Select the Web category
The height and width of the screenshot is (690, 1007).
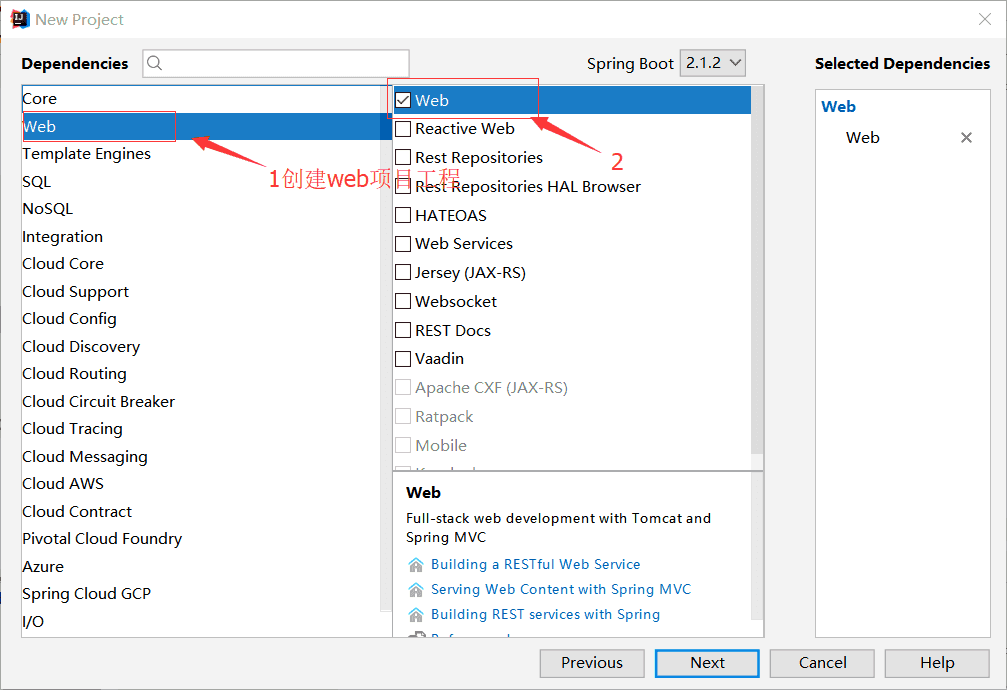point(201,127)
